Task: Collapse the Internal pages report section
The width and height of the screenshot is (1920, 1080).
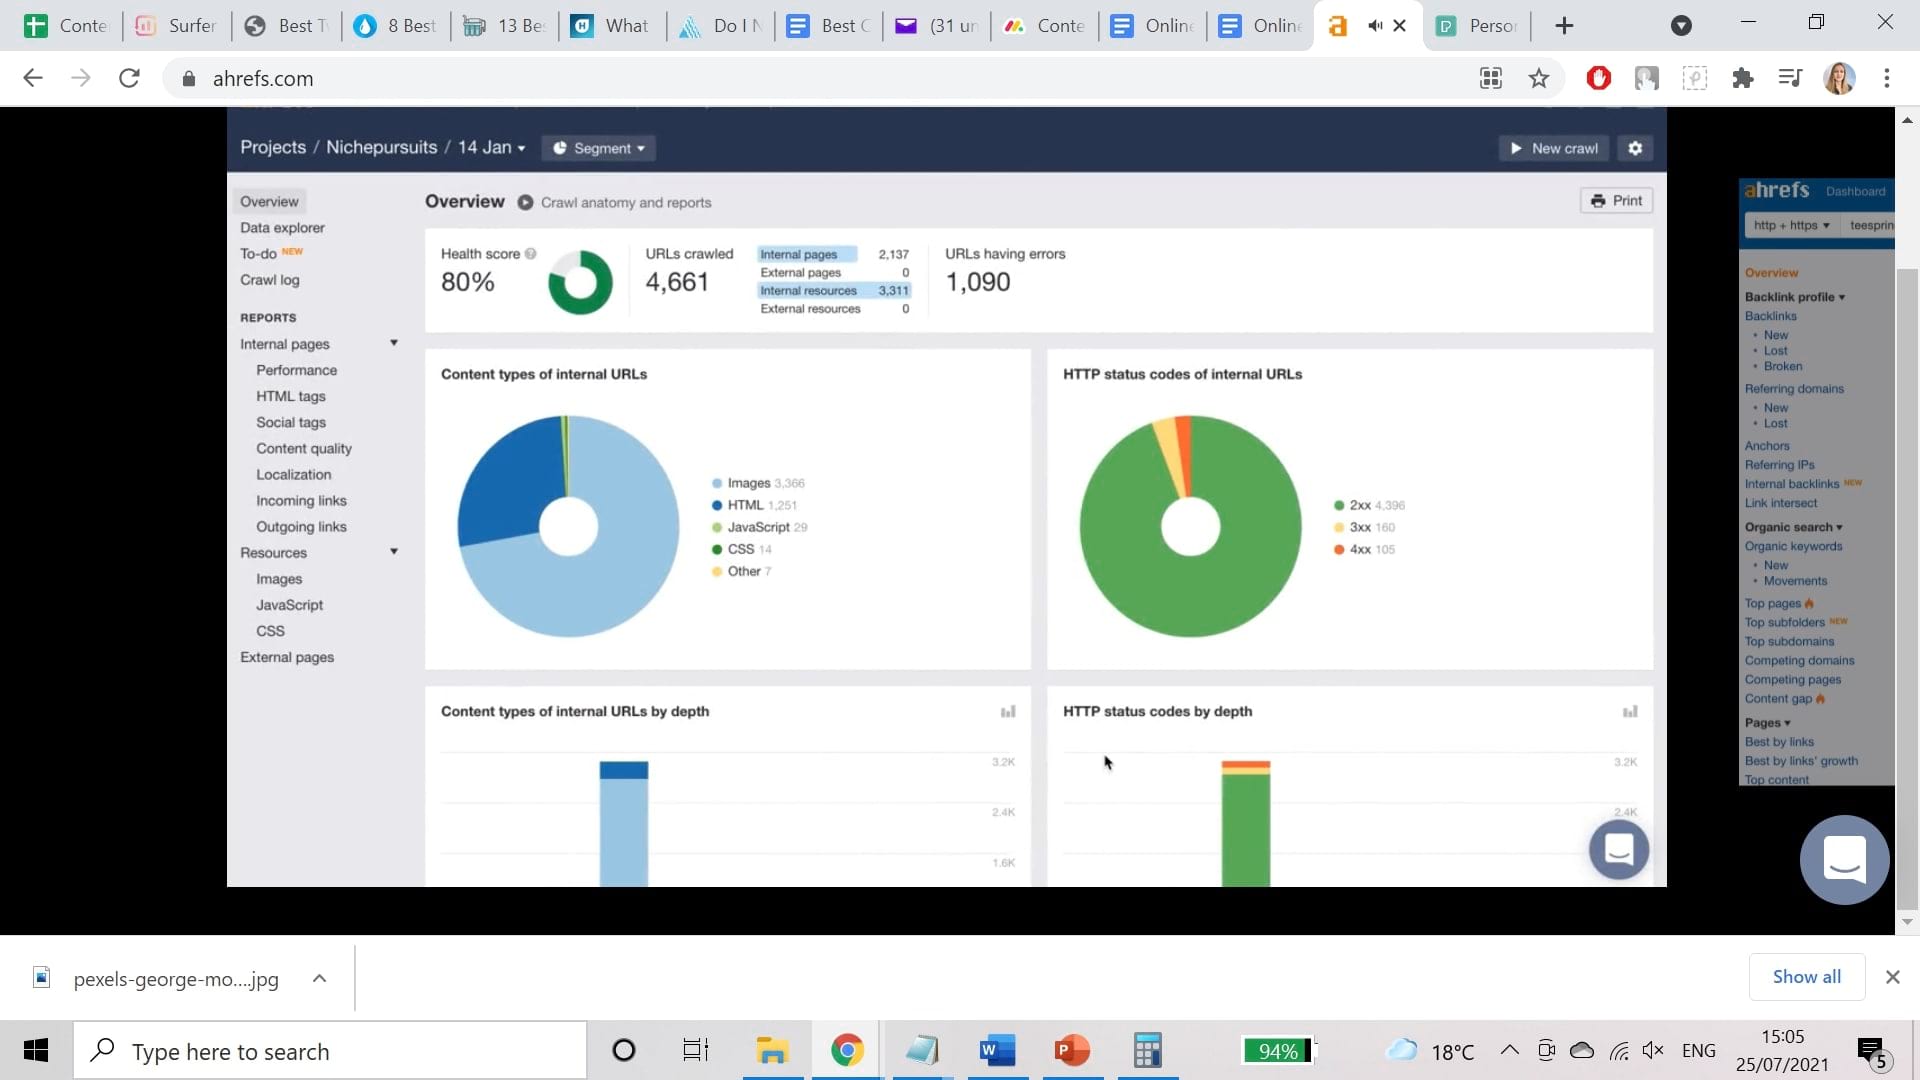Action: coord(394,343)
